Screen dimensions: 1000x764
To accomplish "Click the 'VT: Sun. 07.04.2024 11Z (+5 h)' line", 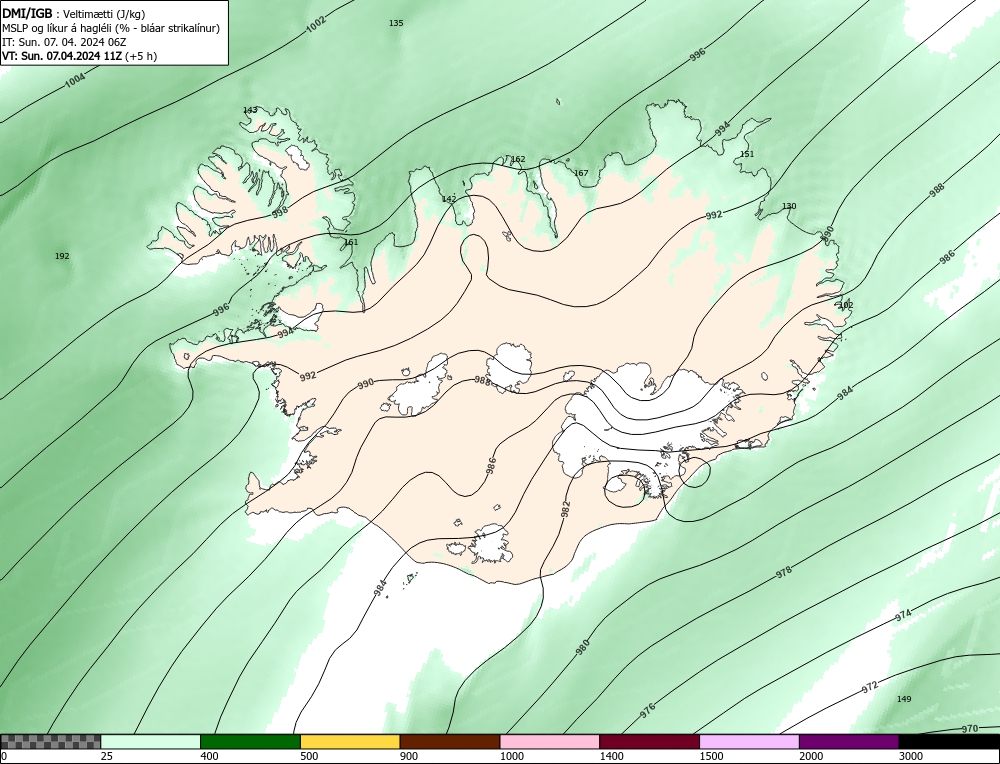I will [x=79, y=56].
